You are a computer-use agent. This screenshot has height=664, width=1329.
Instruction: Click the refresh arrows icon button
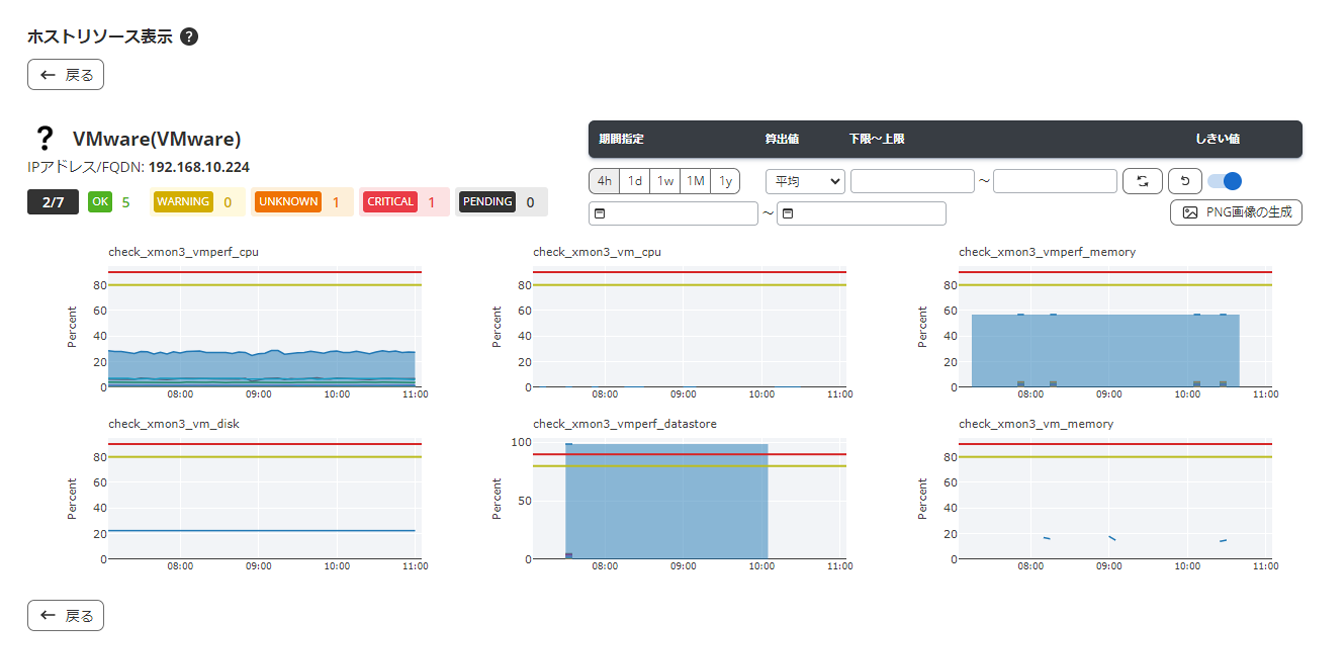coord(1142,181)
